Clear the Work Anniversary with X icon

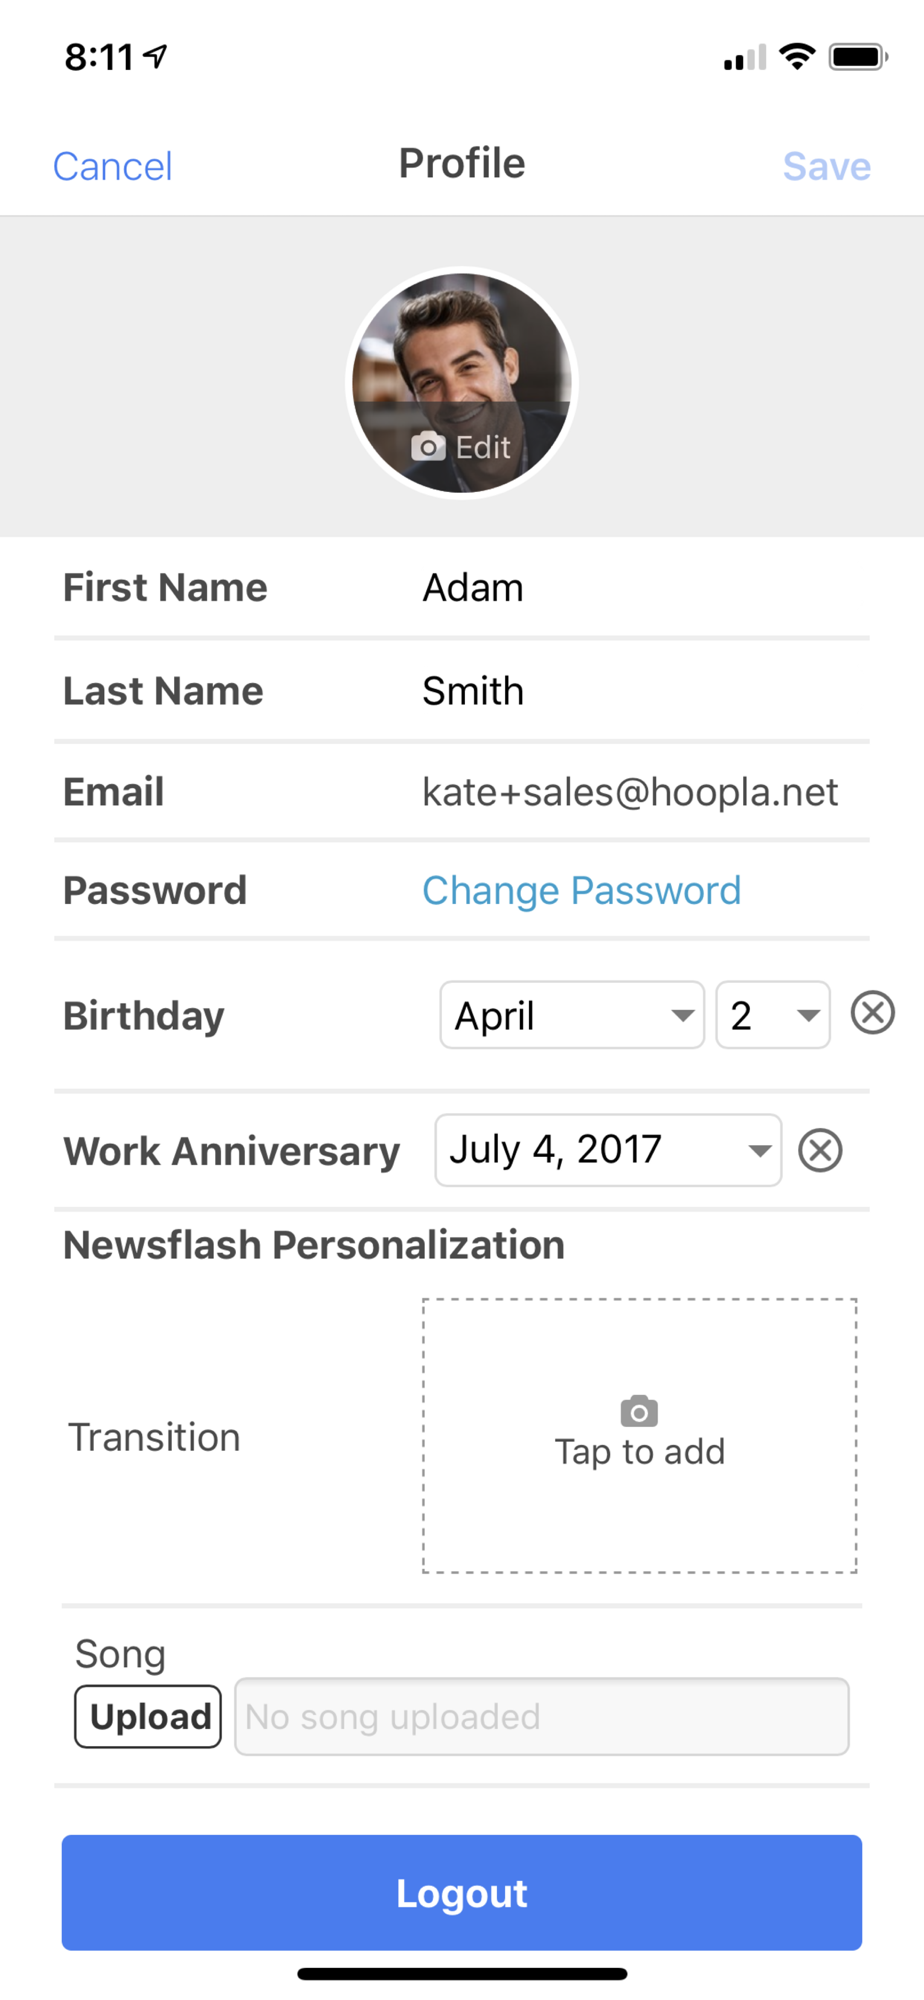click(x=820, y=1150)
